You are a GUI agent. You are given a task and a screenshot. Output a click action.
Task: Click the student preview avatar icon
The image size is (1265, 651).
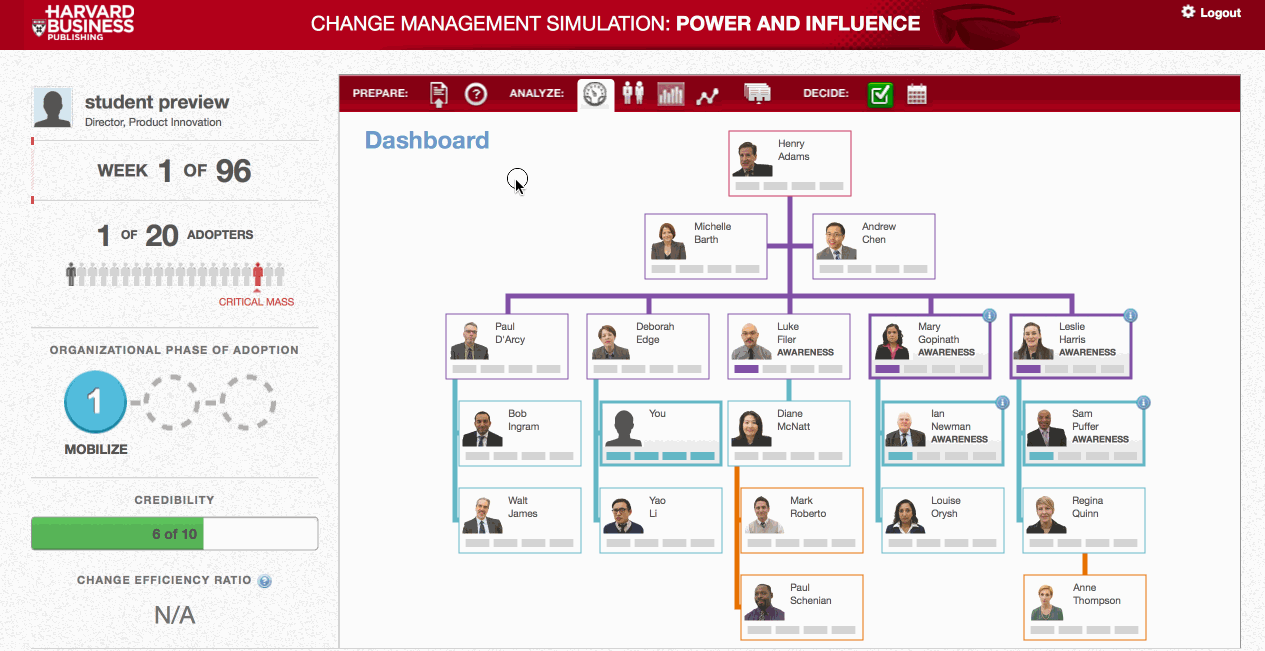(53, 107)
